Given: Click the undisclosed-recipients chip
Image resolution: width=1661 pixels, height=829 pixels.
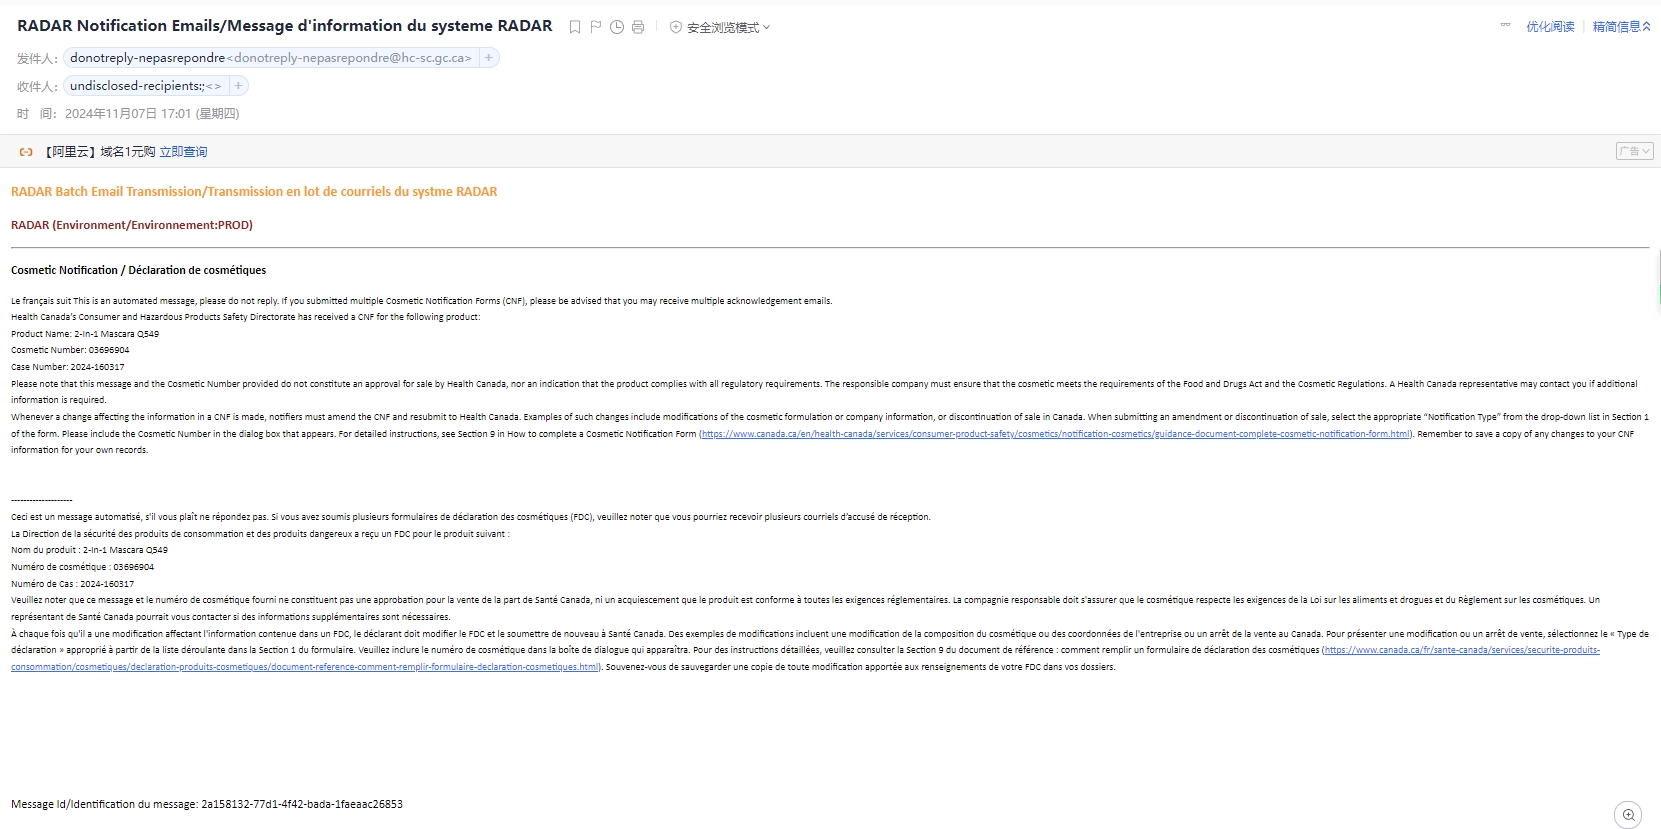Looking at the screenshot, I should point(145,86).
